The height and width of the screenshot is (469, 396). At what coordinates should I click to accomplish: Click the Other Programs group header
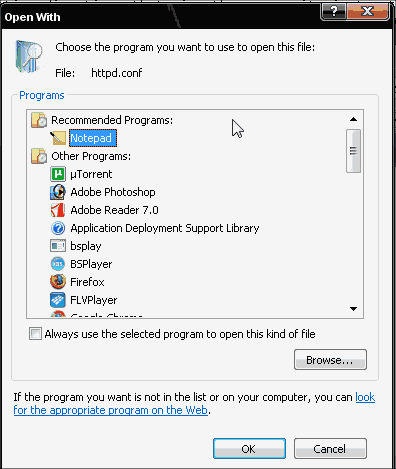91,156
